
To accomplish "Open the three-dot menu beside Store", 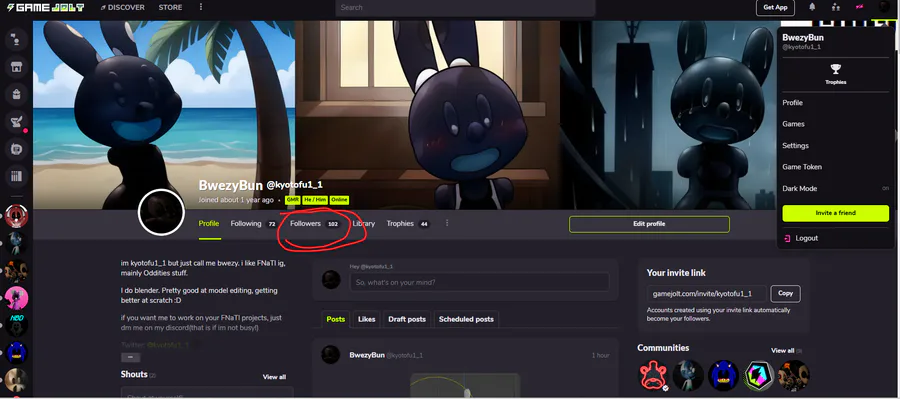I will (201, 7).
